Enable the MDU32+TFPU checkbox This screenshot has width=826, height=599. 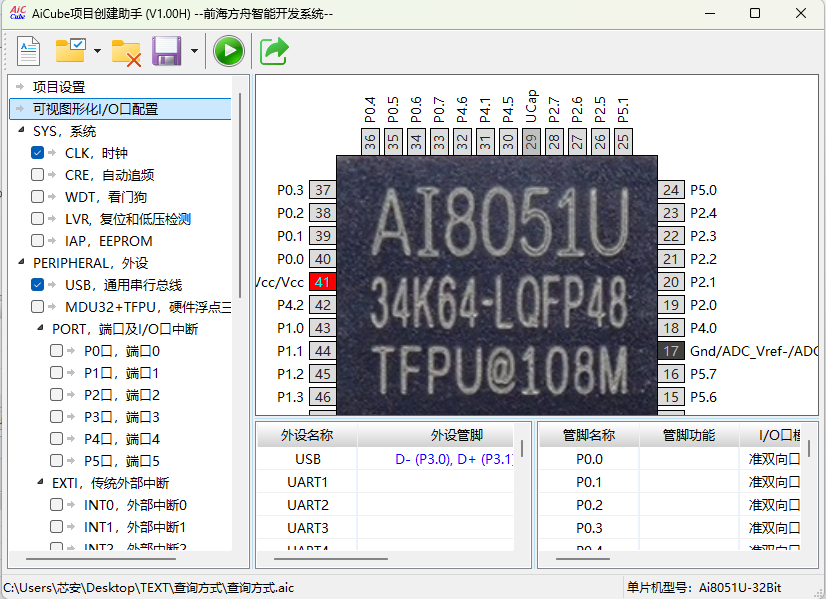[x=37, y=307]
